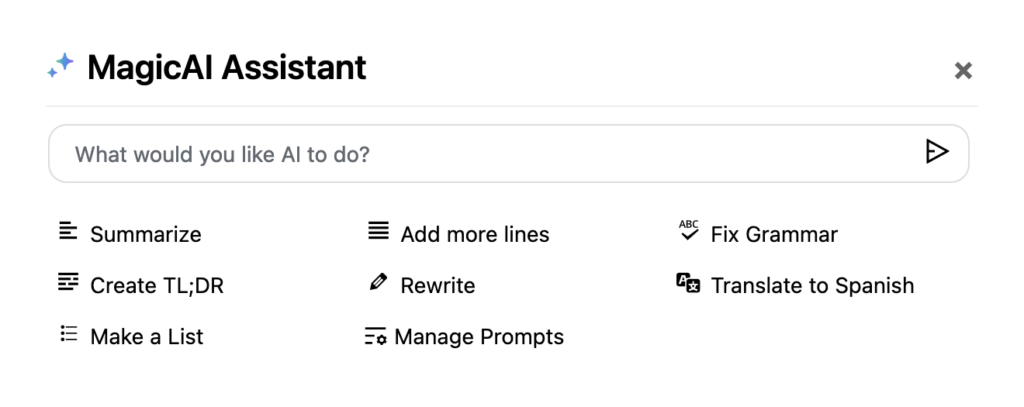Select the Fix Grammar text option
This screenshot has height=407, width=1024.
(x=774, y=235)
